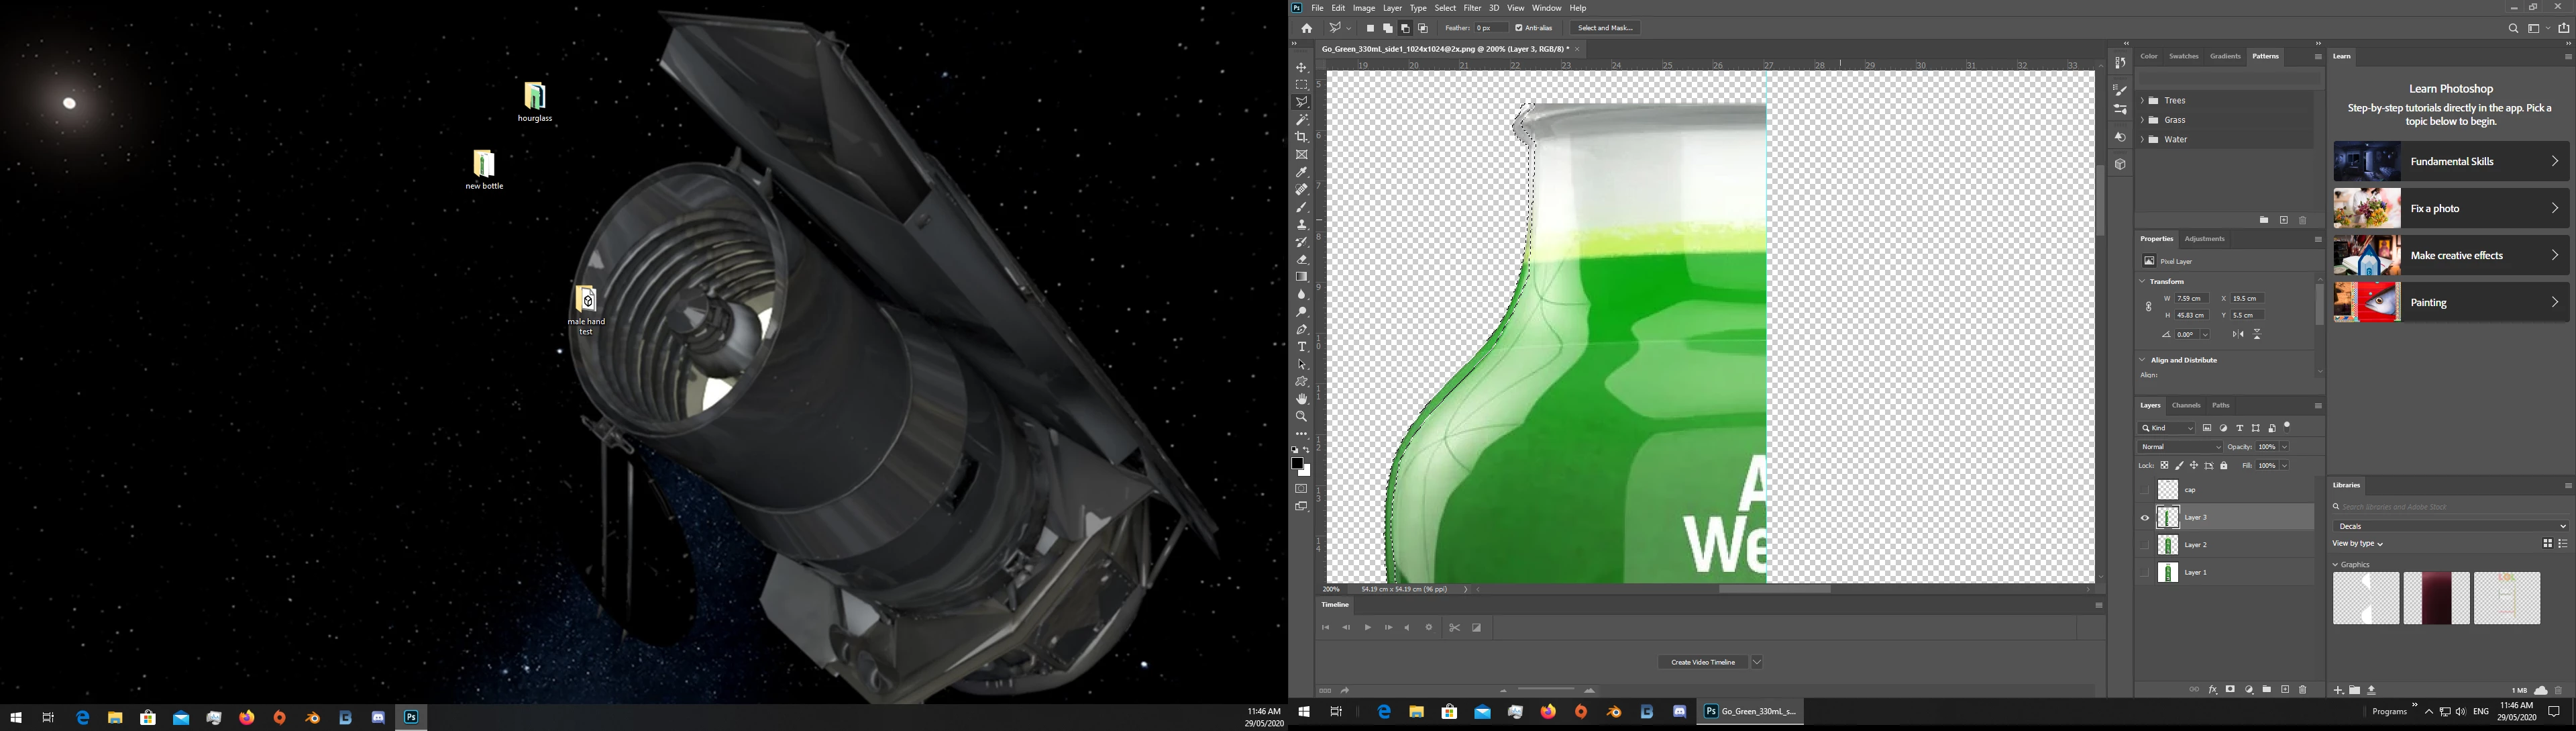The height and width of the screenshot is (731, 2576).
Task: Select the Crop tool
Action: coord(1301,137)
